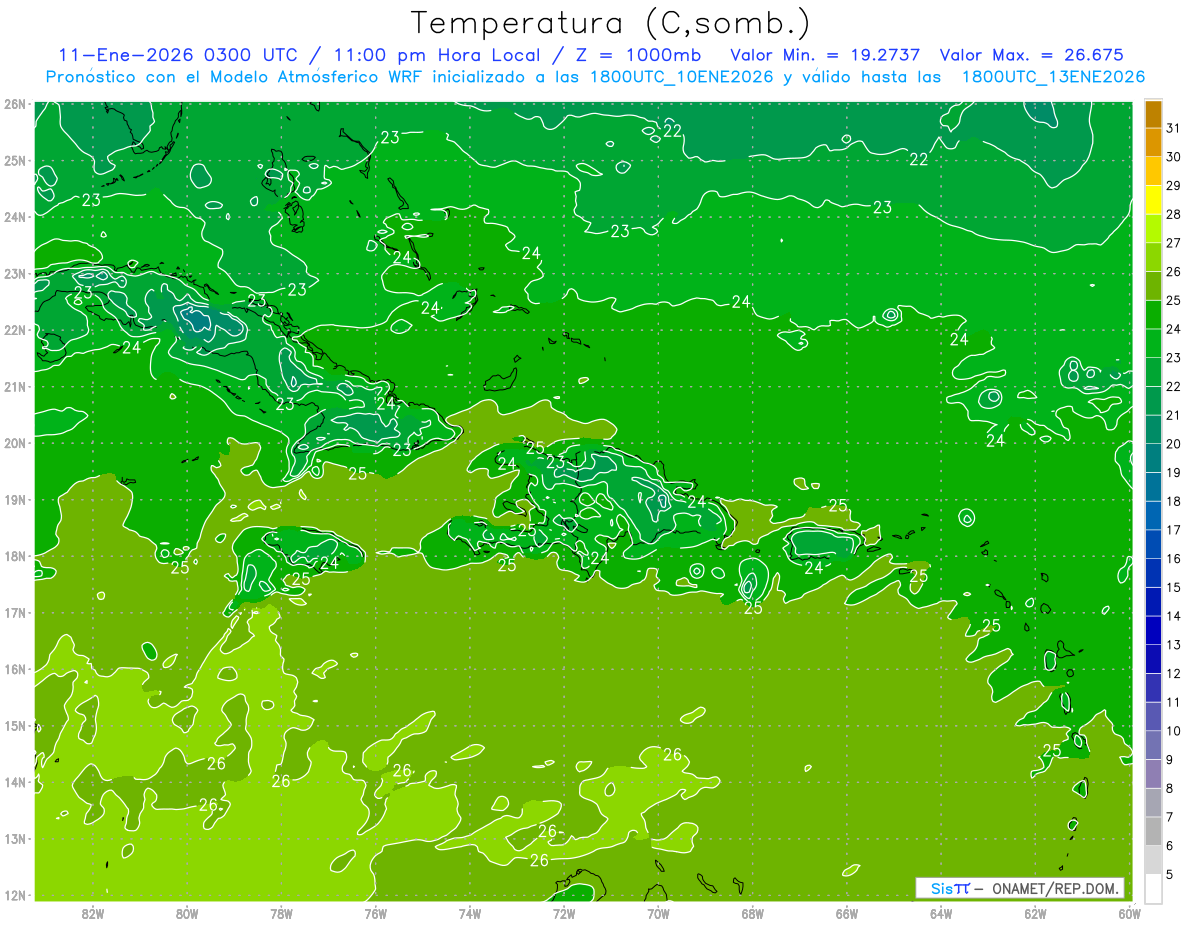Image resolution: width=1200 pixels, height=927 pixels.
Task: Click the color bar label 28
Action: click(x=1173, y=214)
